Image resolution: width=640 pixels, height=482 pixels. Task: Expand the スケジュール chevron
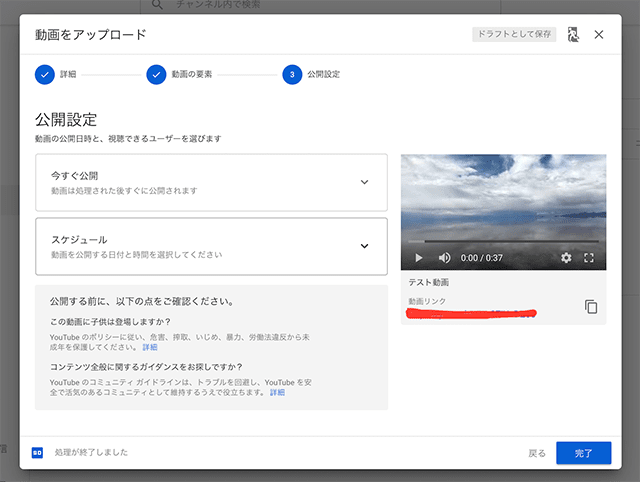click(x=364, y=246)
